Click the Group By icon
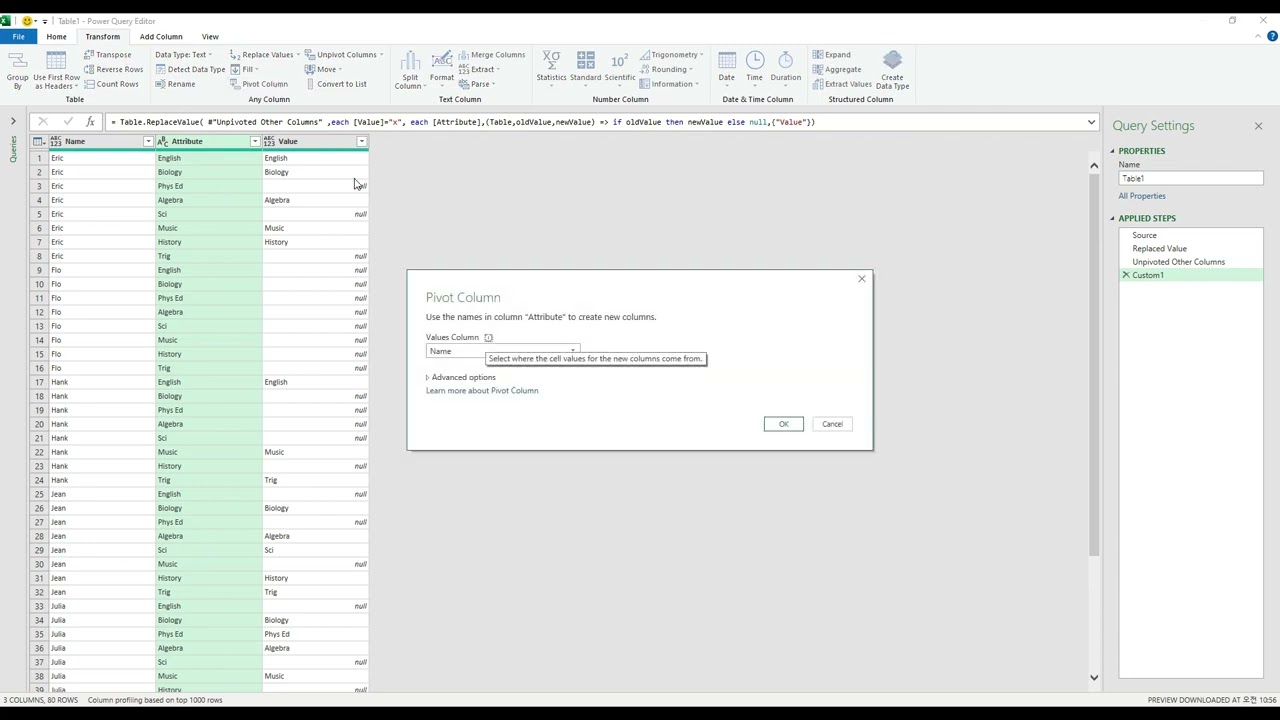The height and width of the screenshot is (720, 1280). [x=17, y=68]
